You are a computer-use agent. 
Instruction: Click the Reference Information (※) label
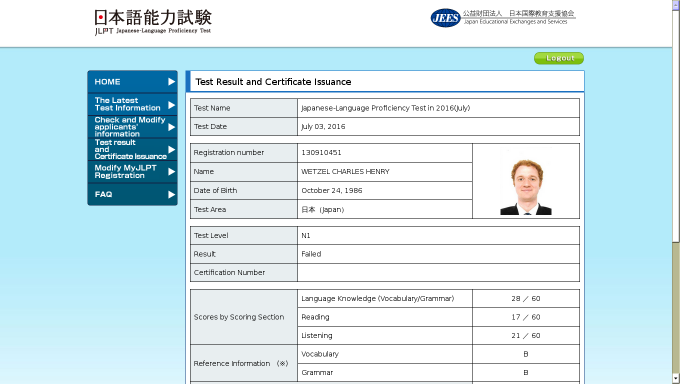click(241, 364)
